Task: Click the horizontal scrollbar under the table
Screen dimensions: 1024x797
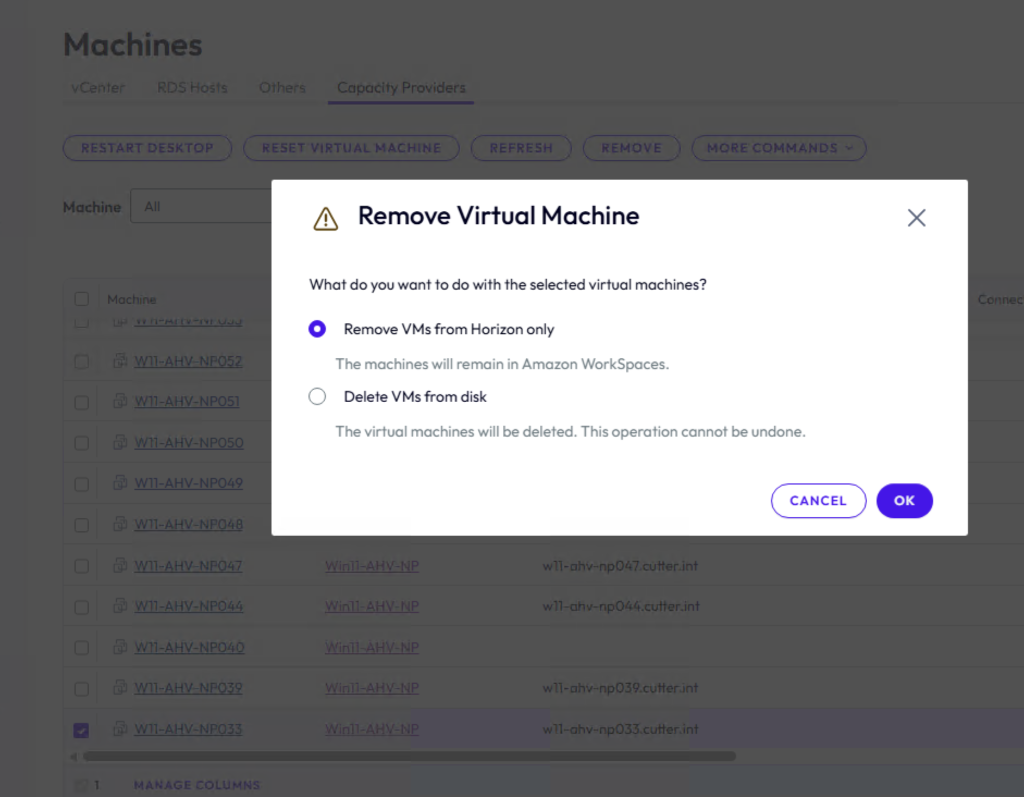Action: click(410, 757)
